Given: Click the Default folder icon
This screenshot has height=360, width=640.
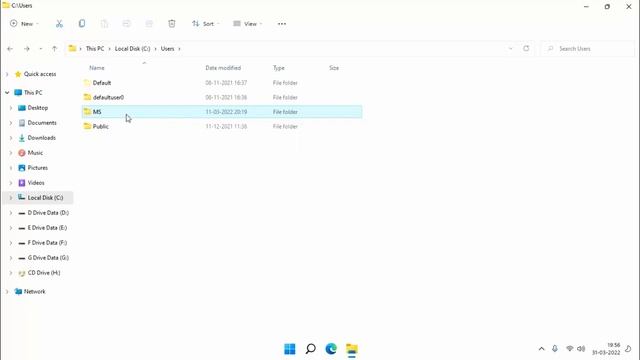Looking at the screenshot, I should [87, 82].
